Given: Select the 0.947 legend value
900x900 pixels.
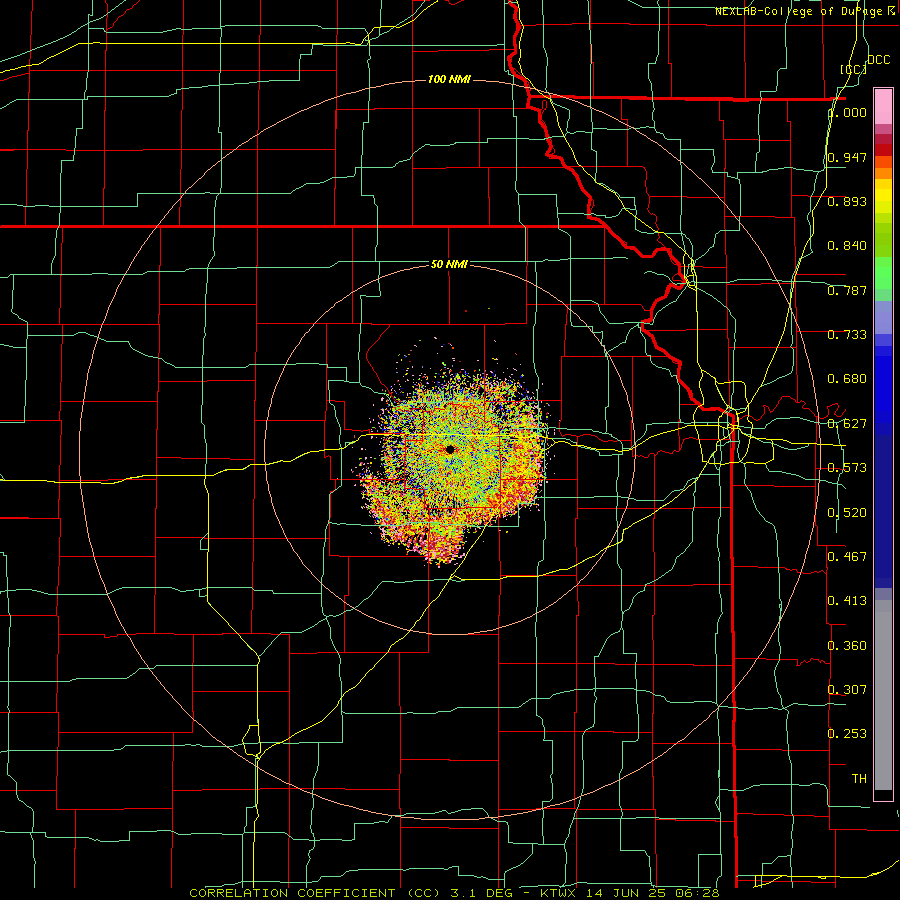Looking at the screenshot, I should point(847,157).
